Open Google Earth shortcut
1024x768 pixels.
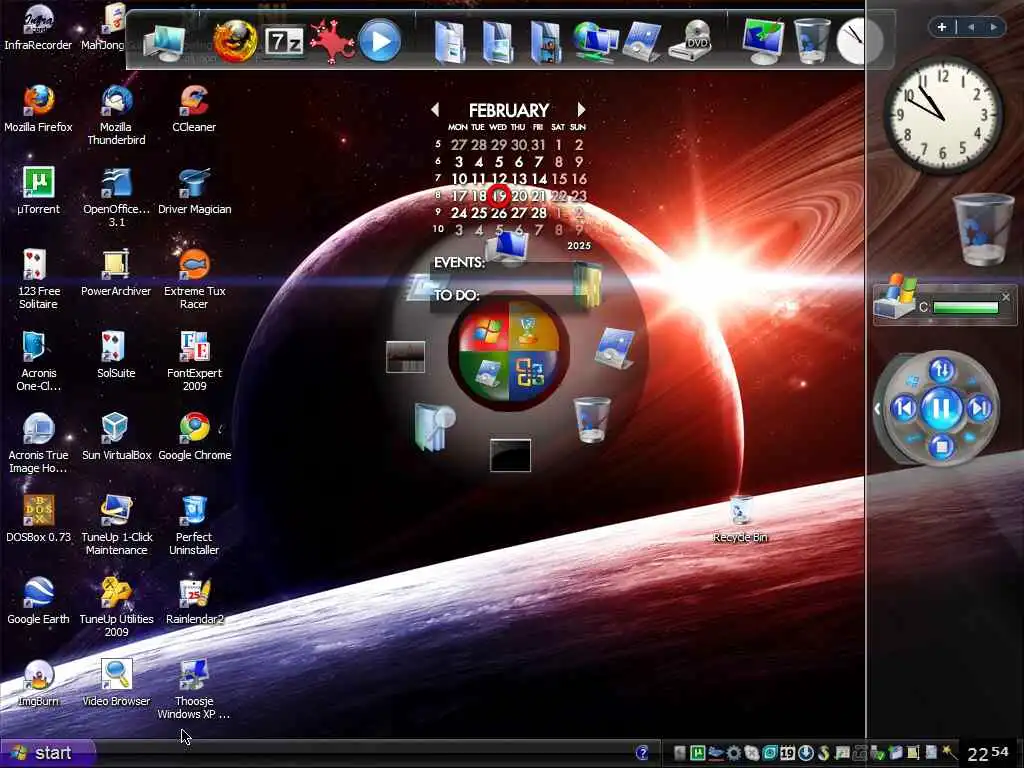point(38,600)
